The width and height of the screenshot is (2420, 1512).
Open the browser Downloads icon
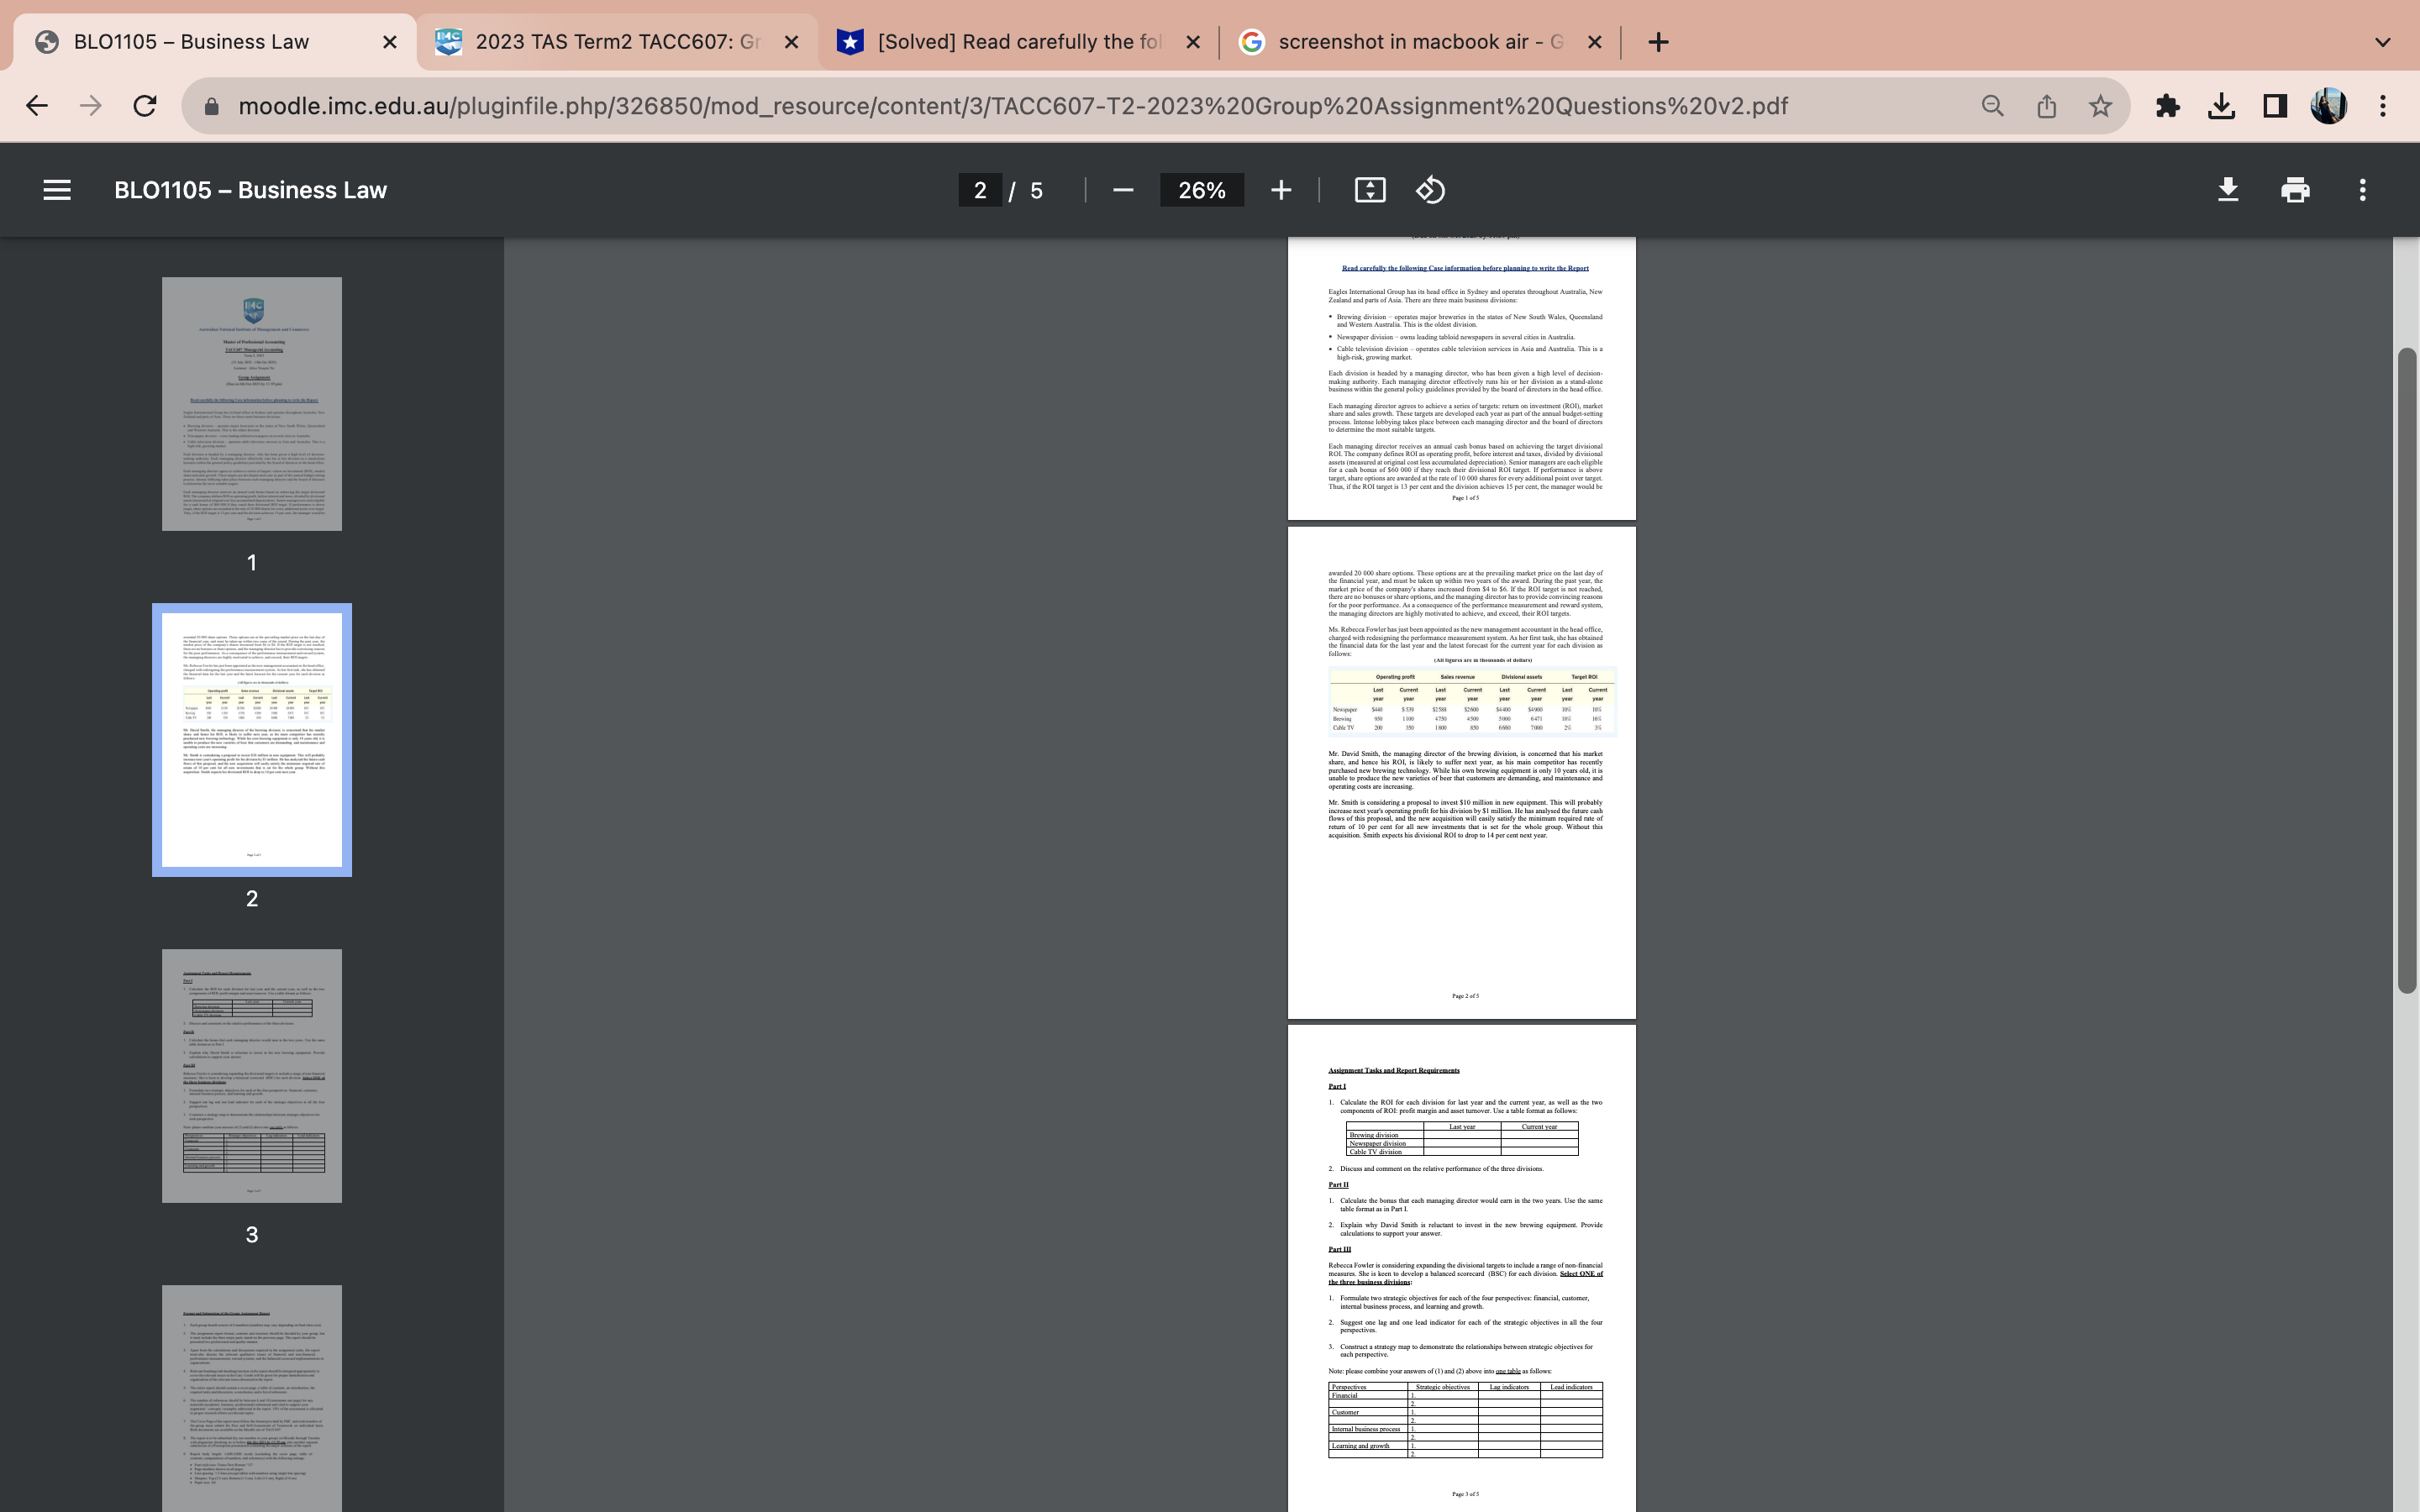point(2222,105)
